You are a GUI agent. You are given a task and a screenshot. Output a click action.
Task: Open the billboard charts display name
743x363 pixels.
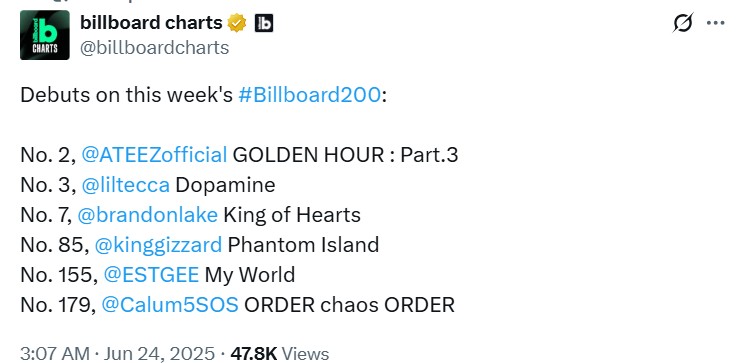[151, 22]
